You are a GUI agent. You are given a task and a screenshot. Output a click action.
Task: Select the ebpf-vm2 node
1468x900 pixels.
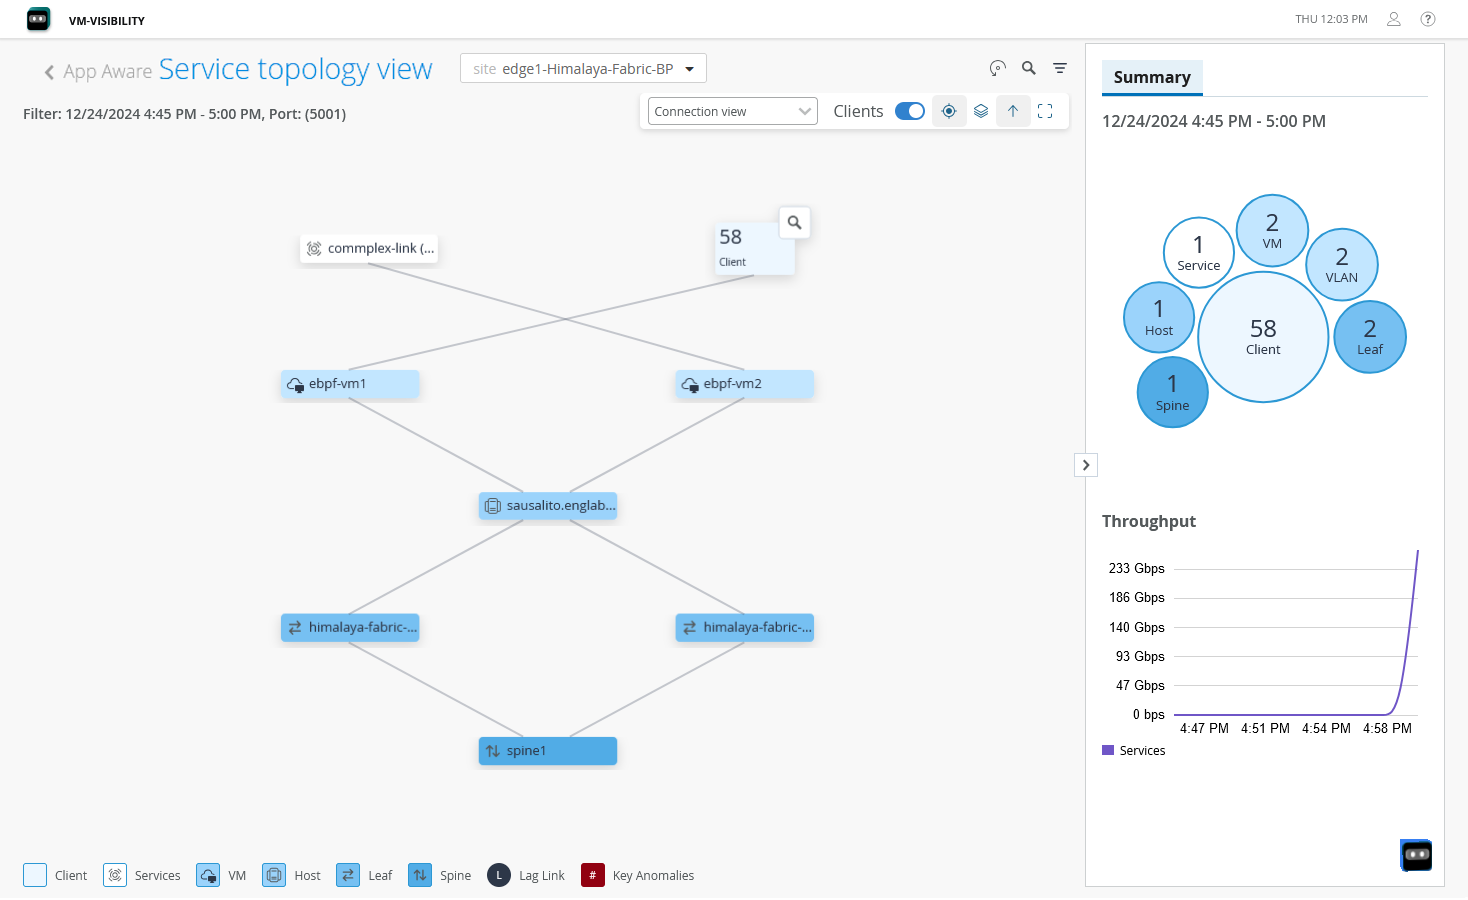[744, 384]
